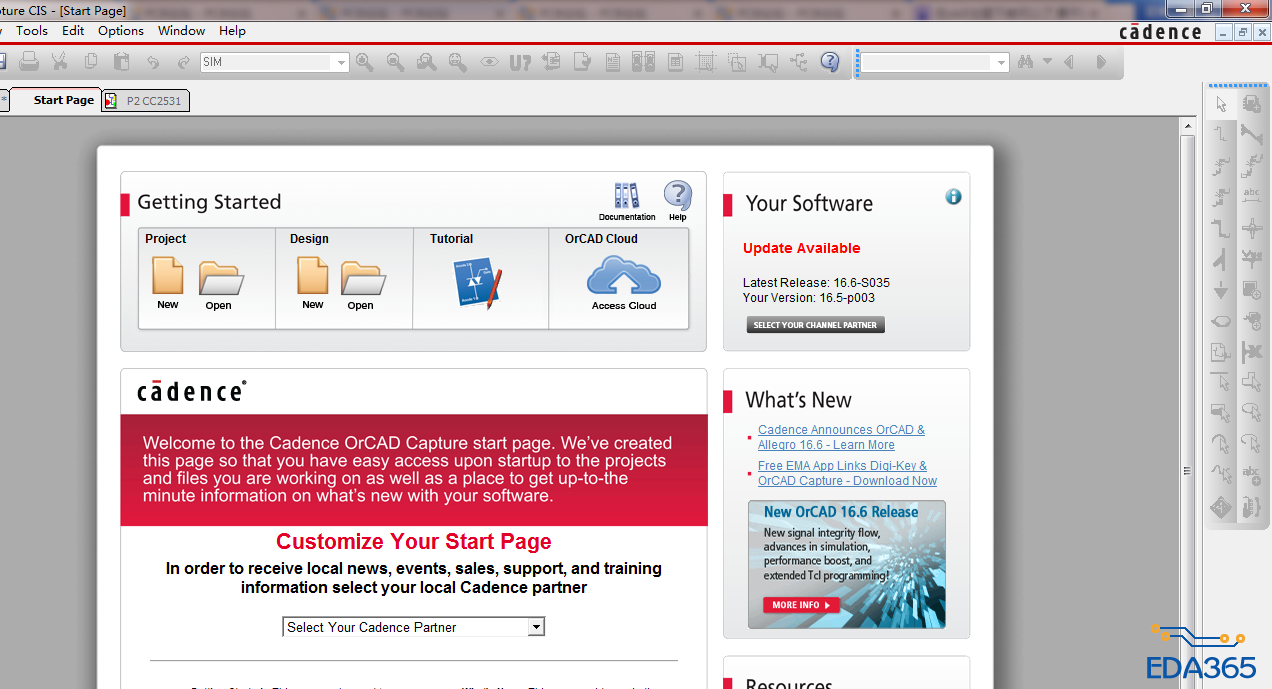Screen dimensions: 1272x689
Task: Create a New Project
Action: [x=167, y=283]
